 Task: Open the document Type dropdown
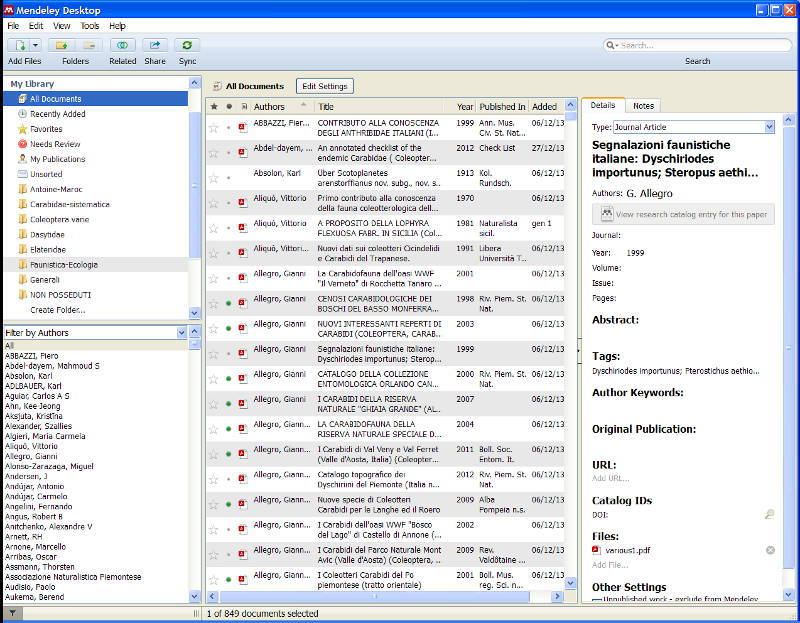tap(769, 127)
